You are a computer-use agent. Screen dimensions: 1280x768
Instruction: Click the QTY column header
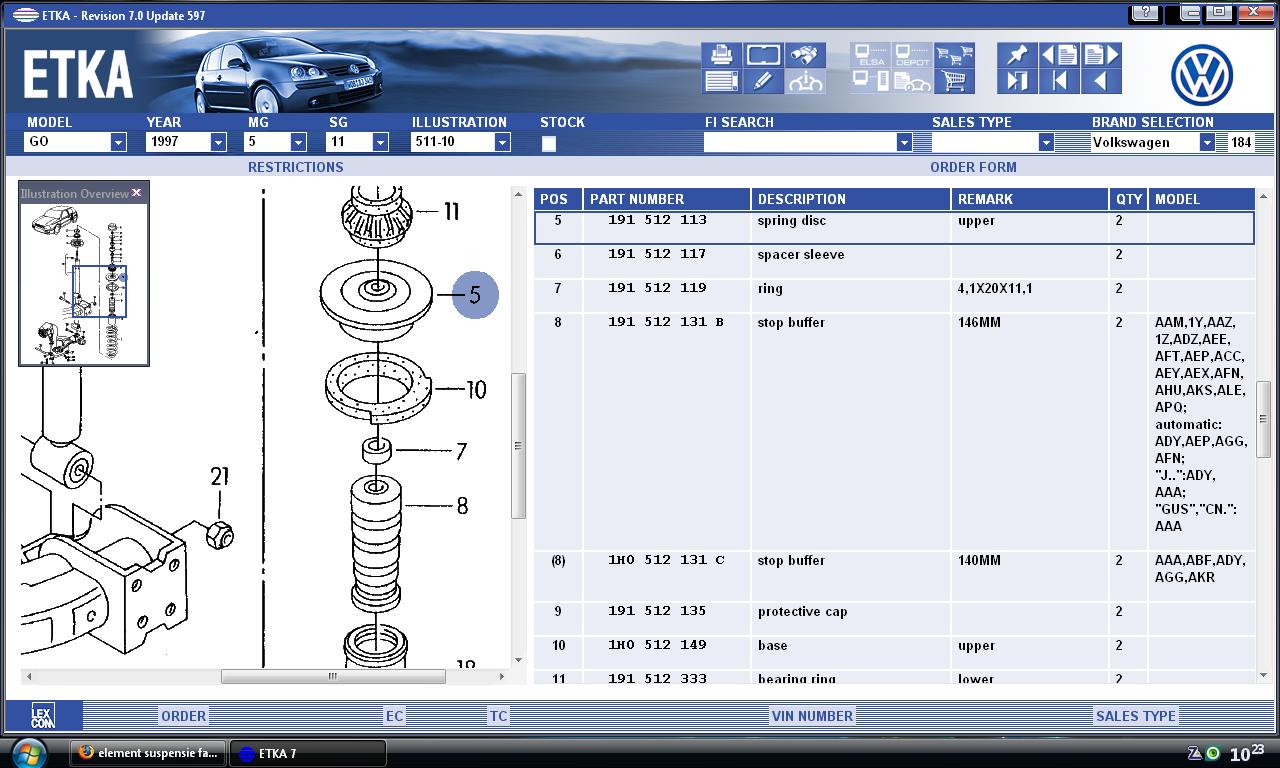coord(1129,199)
